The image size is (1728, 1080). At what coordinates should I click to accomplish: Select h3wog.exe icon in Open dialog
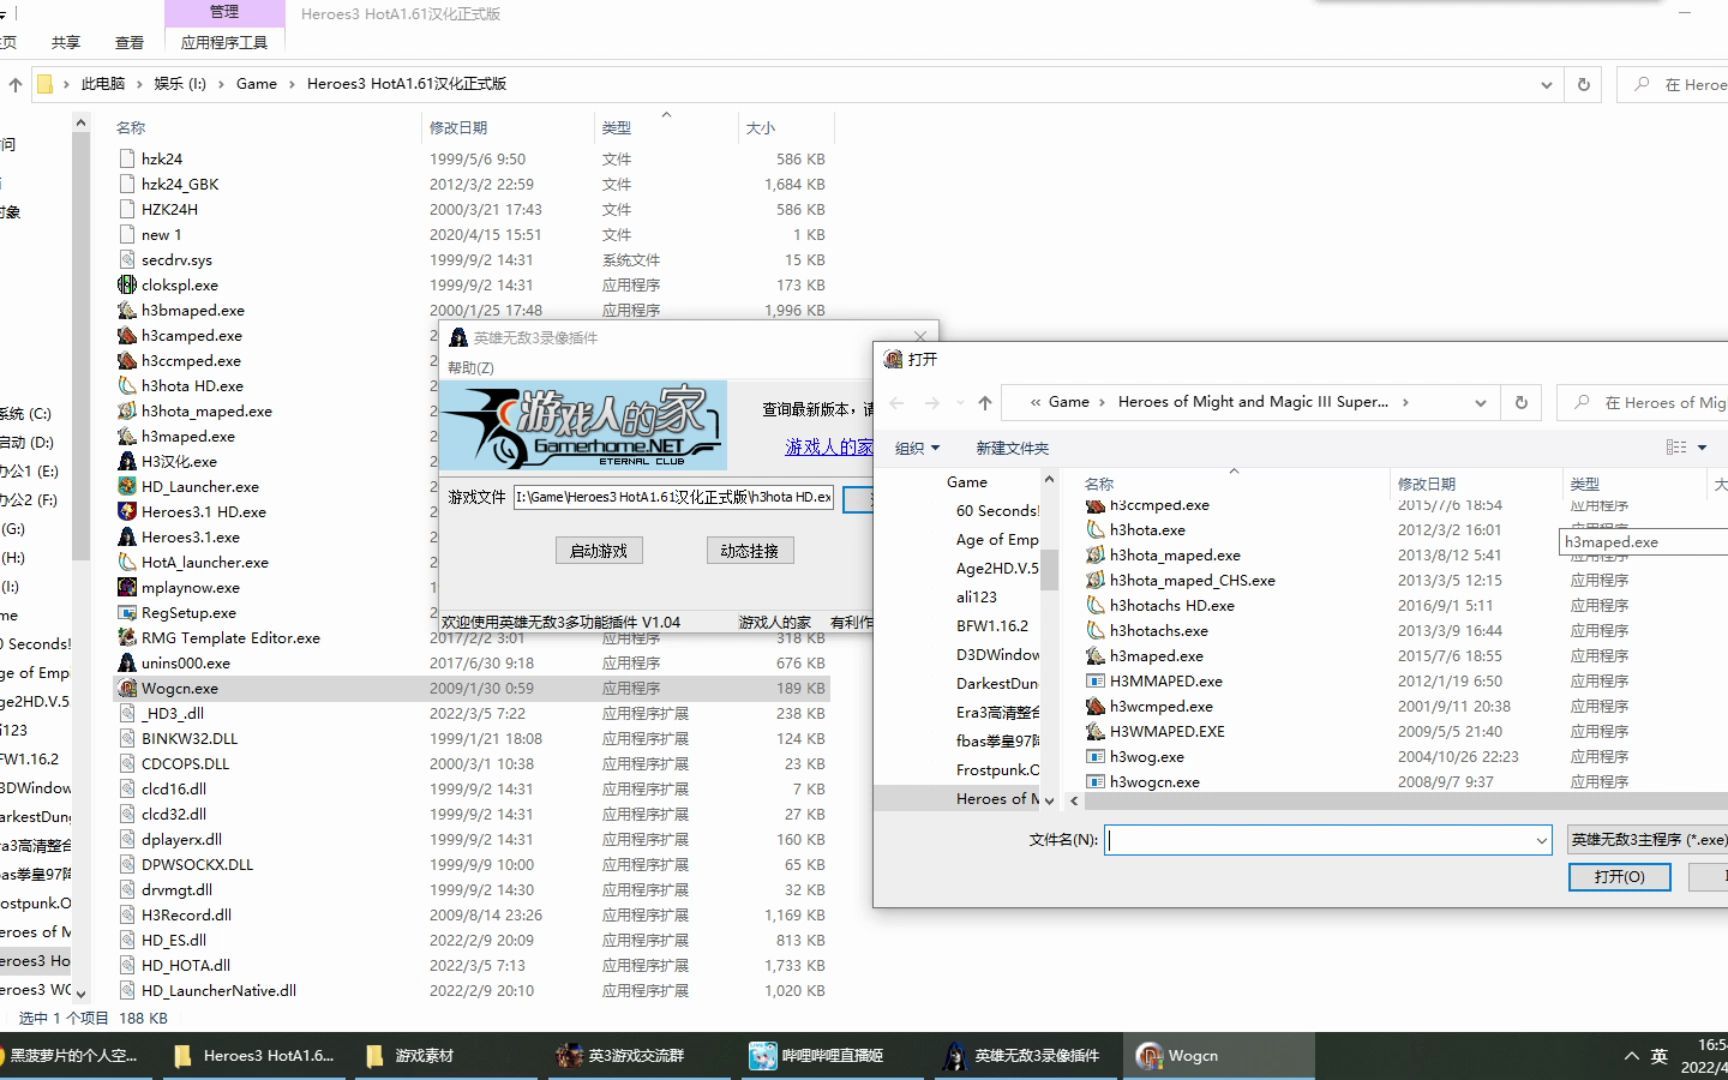(x=1096, y=756)
